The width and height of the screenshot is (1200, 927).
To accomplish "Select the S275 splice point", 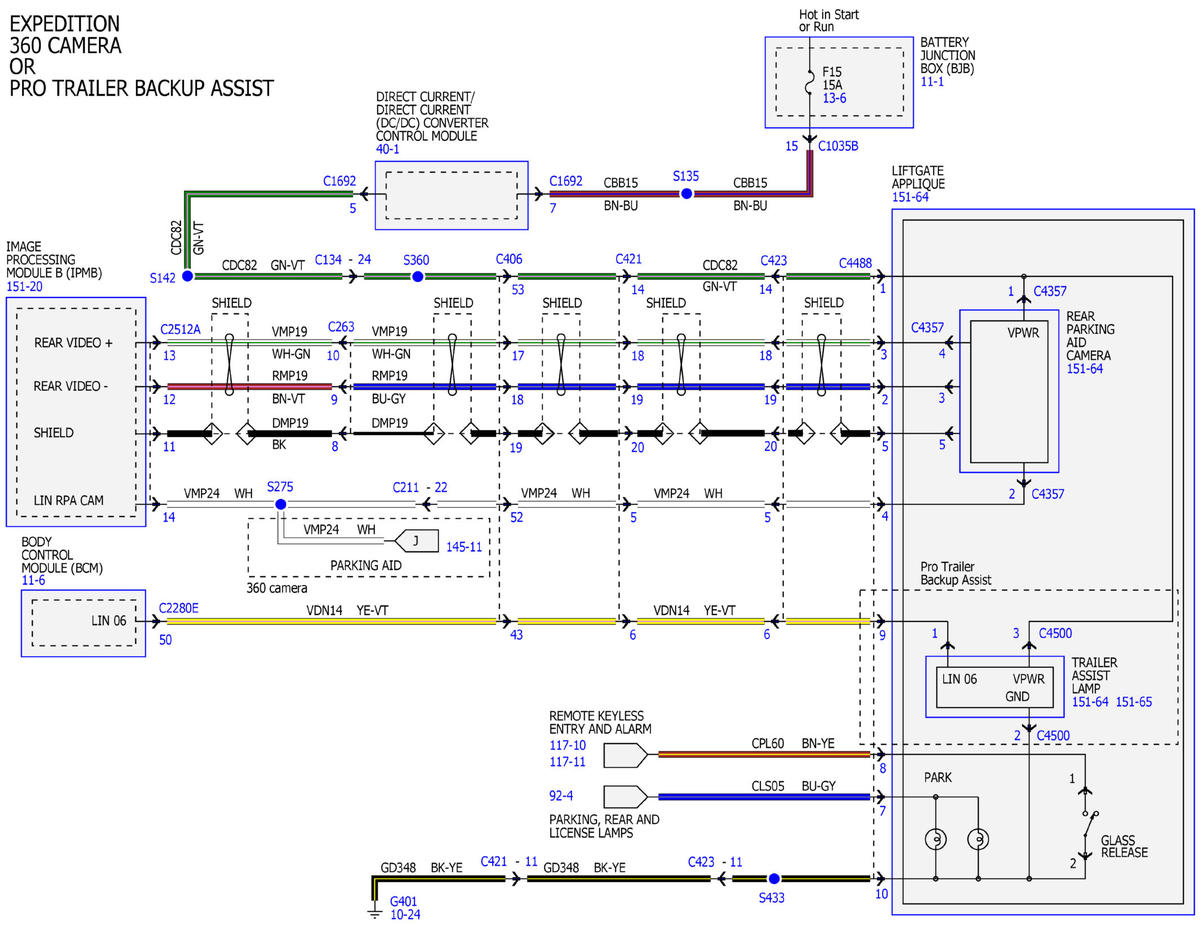I will 280,505.
